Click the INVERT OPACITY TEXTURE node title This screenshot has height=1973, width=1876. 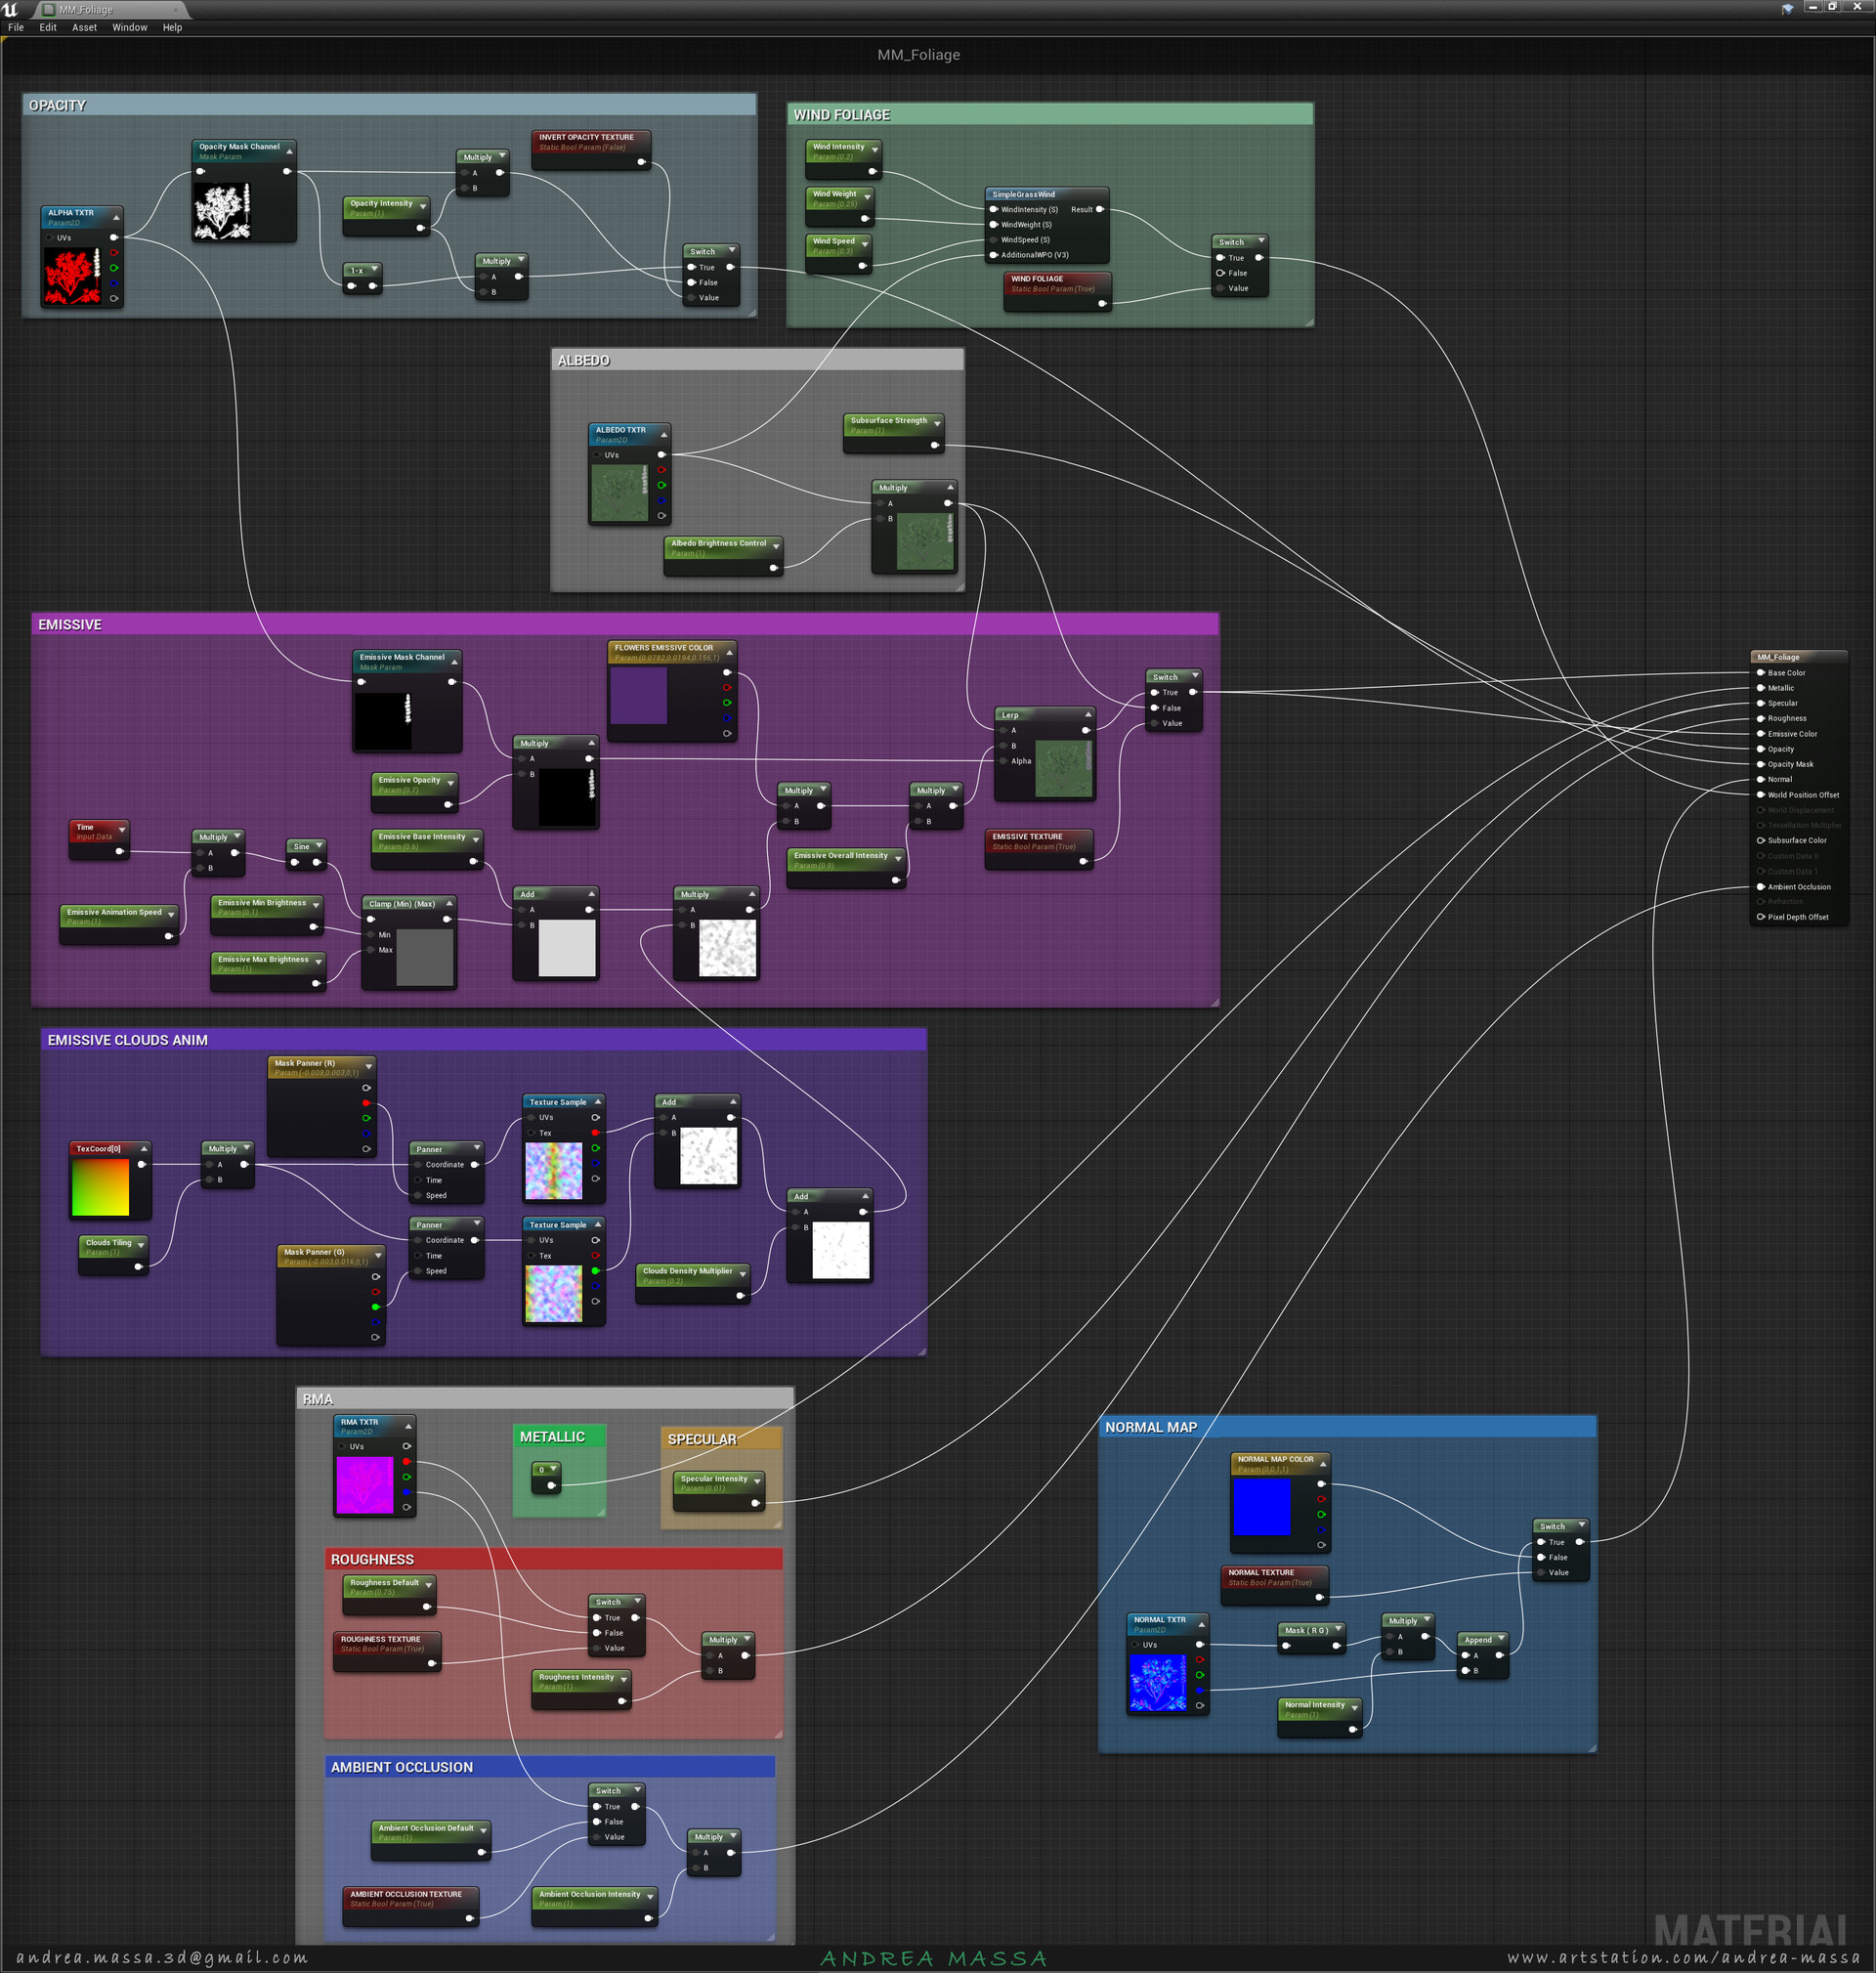[586, 137]
